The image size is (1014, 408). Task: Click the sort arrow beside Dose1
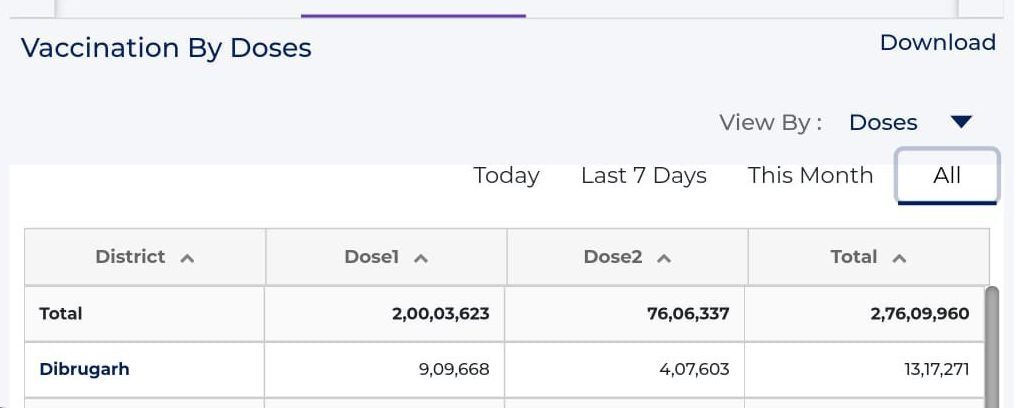coord(421,258)
